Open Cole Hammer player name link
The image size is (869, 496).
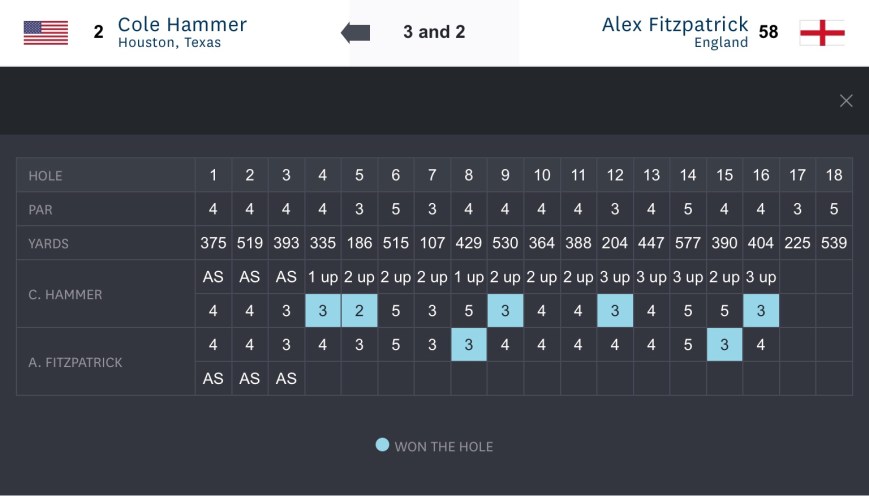pyautogui.click(x=182, y=24)
